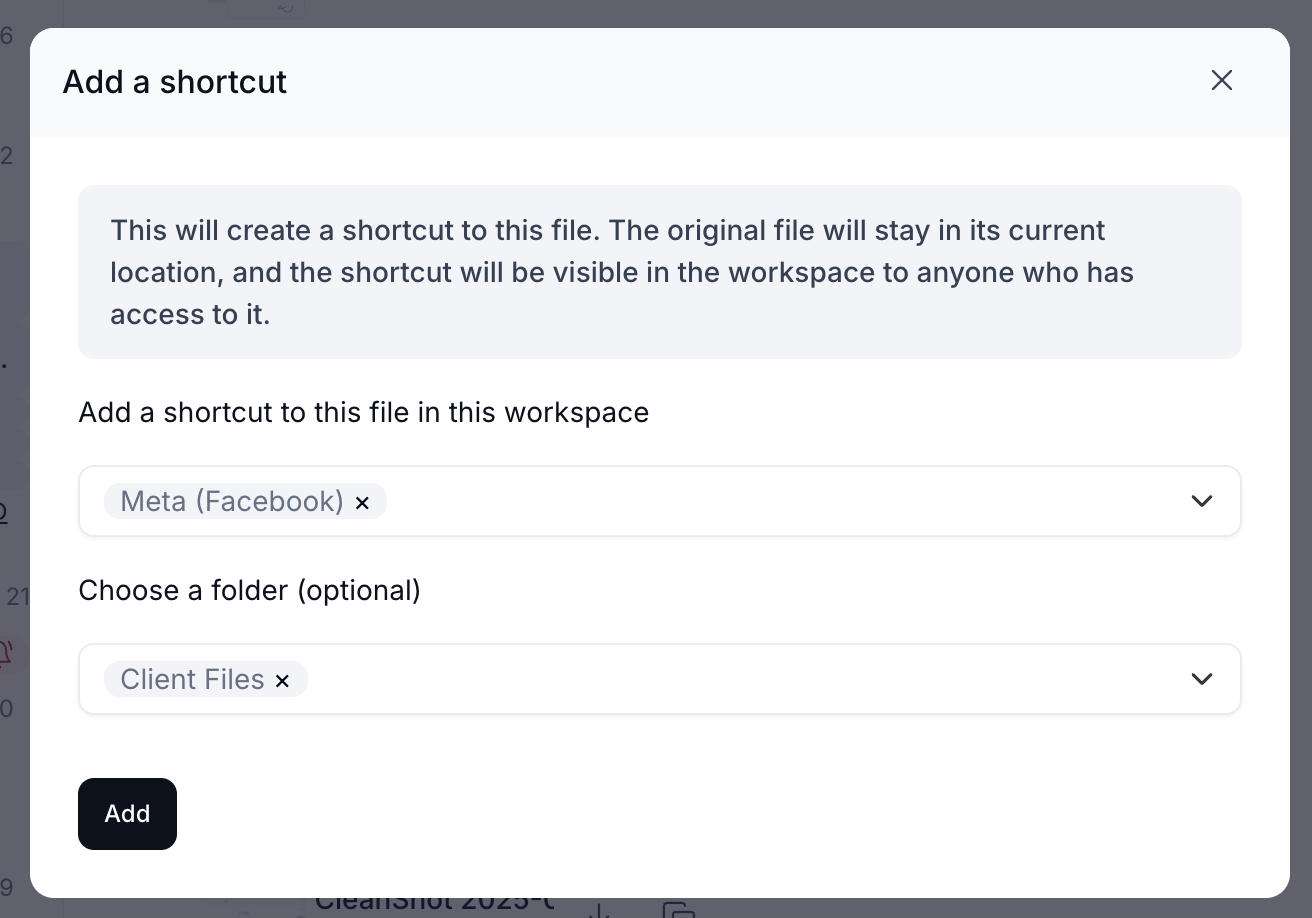Remove the Meta (Facebook) workspace tag
Screen dimensions: 1312x918
click(x=363, y=503)
